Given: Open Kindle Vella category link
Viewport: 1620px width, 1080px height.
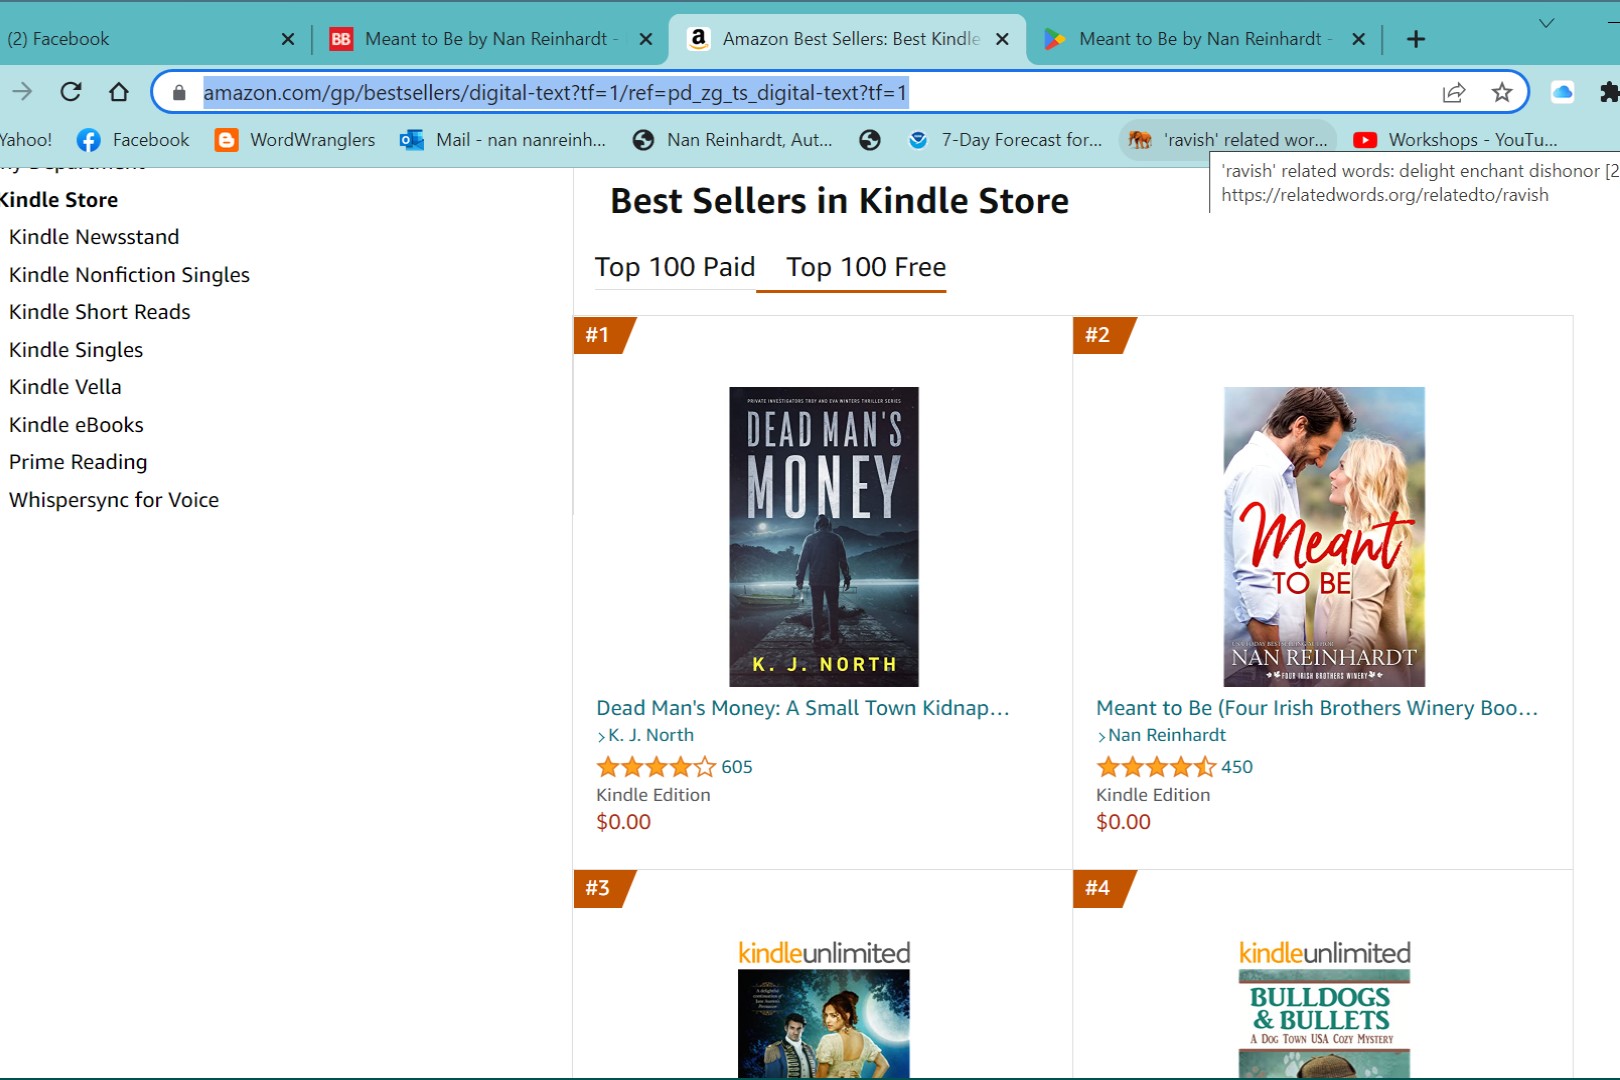Looking at the screenshot, I should 65,387.
